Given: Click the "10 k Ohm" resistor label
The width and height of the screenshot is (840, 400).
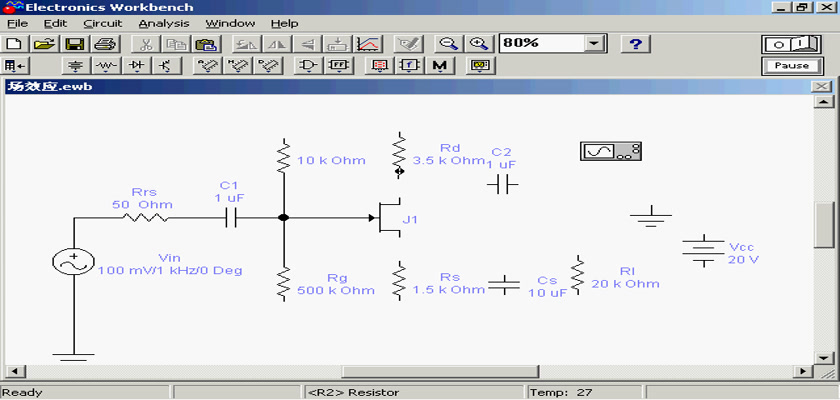Looking at the screenshot, I should click(332, 160).
